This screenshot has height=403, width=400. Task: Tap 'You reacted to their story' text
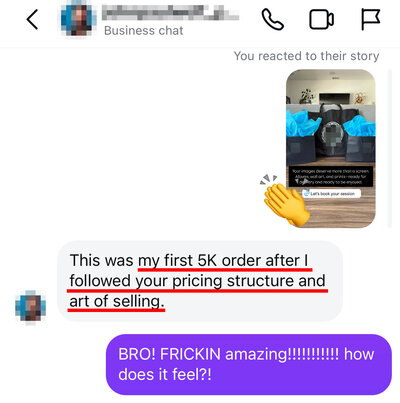306,56
